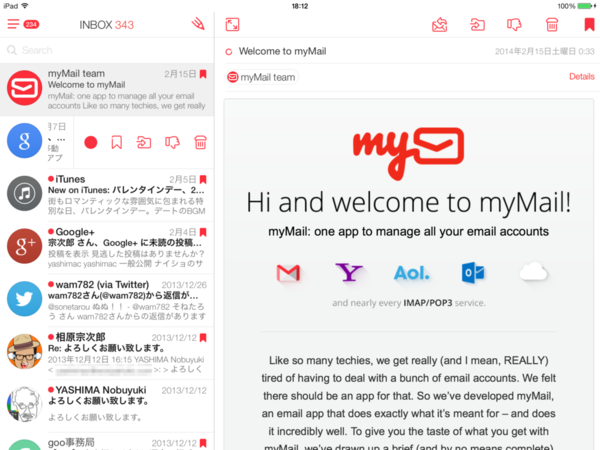The image size is (600, 450).
Task: Toggle flag on the goo事務局 message
Action: coord(203,443)
